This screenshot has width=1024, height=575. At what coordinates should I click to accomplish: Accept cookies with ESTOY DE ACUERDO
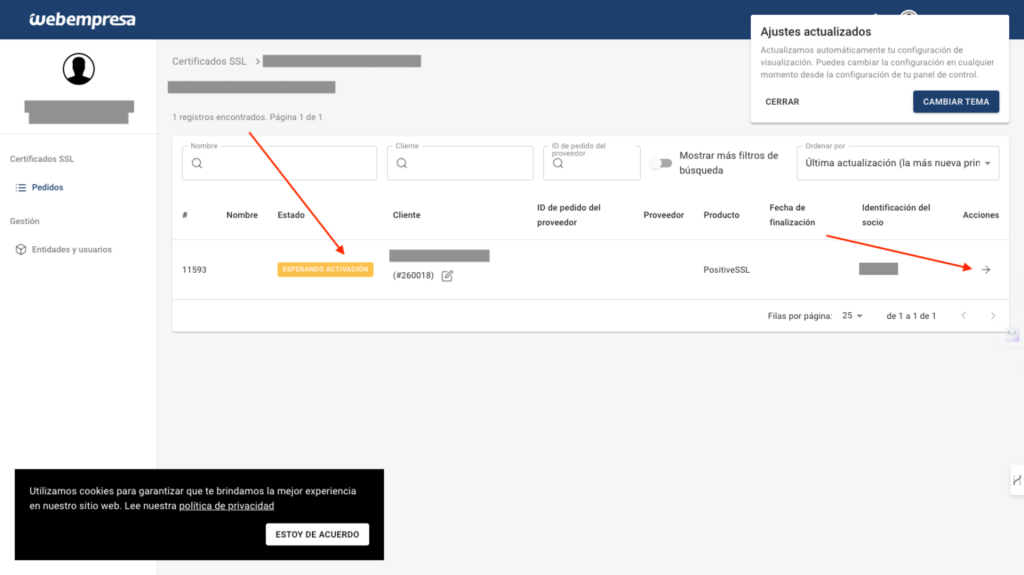(317, 534)
